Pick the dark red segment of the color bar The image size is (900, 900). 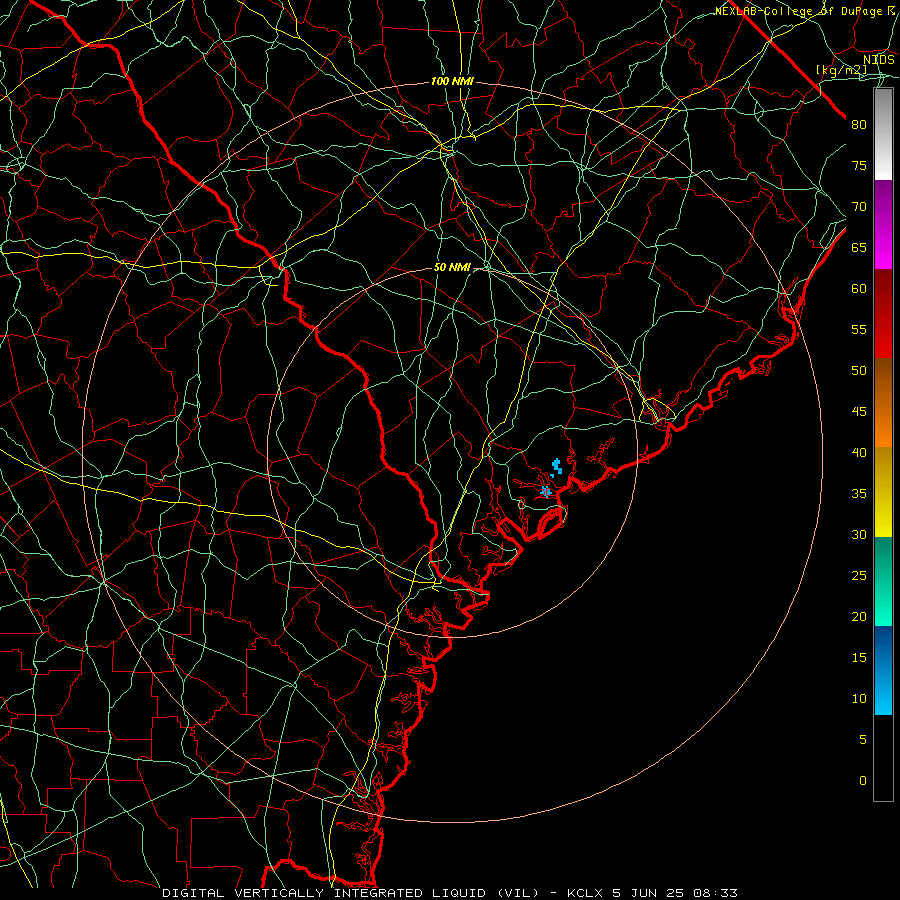[883, 314]
